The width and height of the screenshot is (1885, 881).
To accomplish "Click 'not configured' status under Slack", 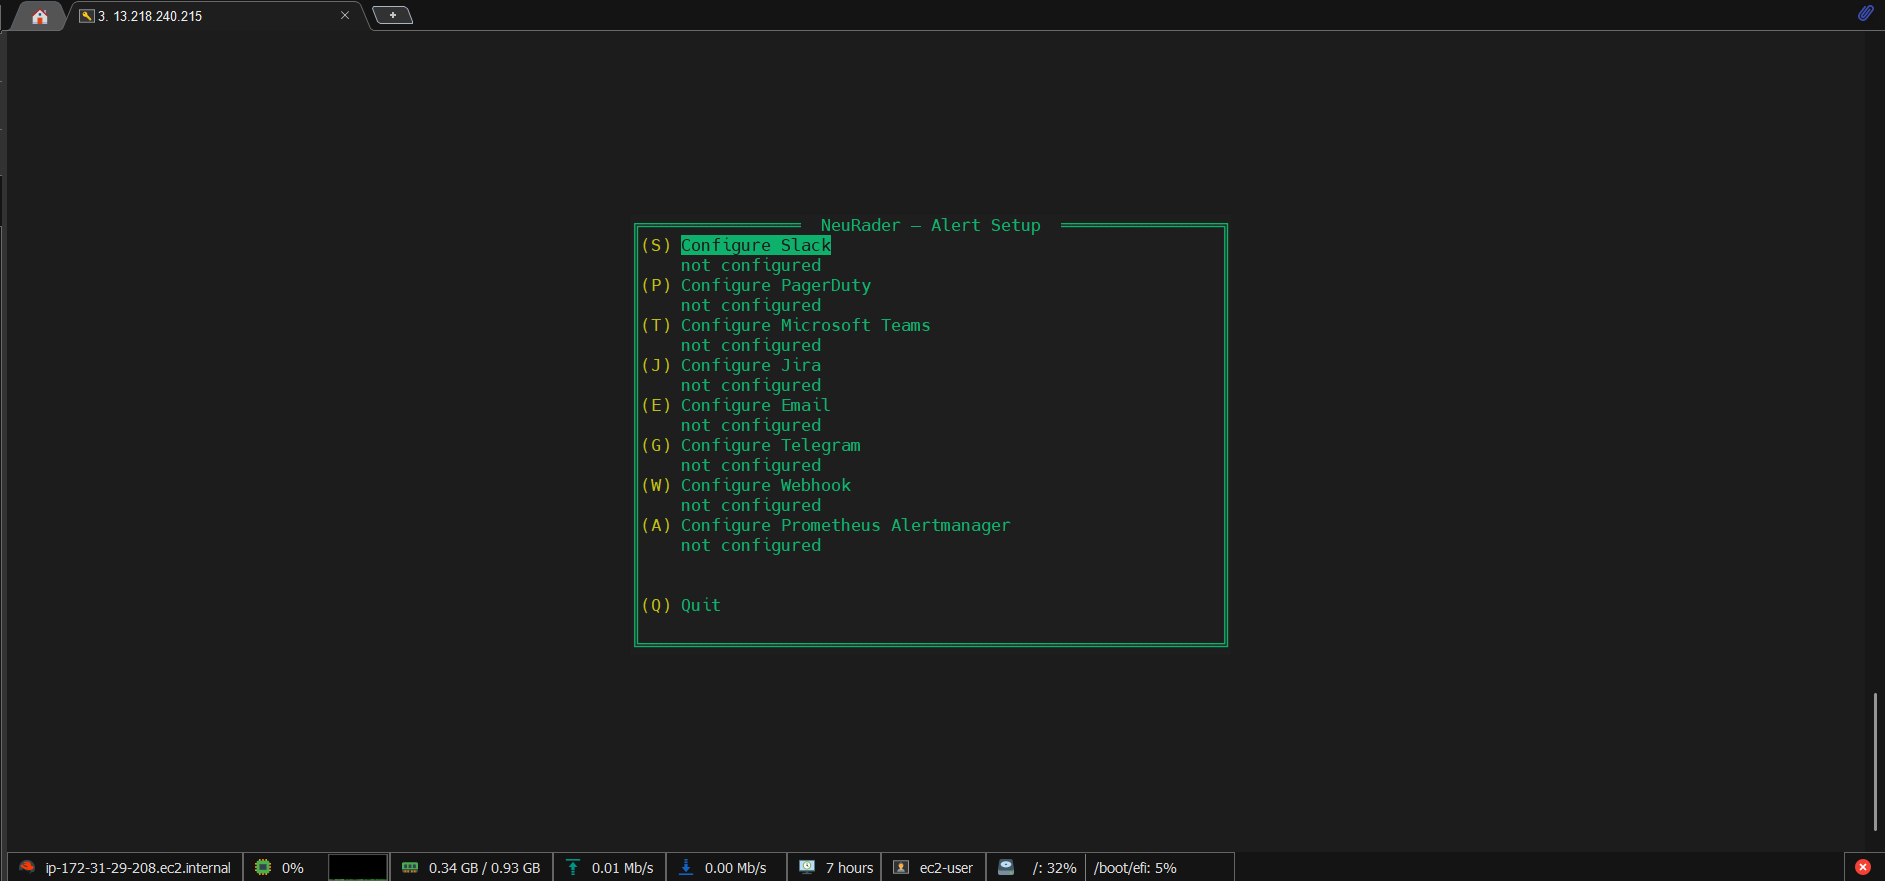I will pyautogui.click(x=751, y=265).
